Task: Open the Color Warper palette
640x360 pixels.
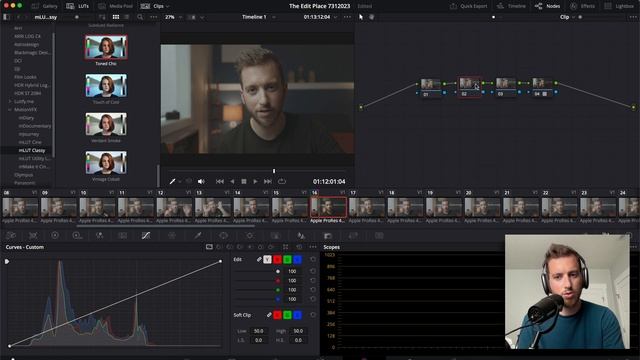Action: [x=172, y=236]
